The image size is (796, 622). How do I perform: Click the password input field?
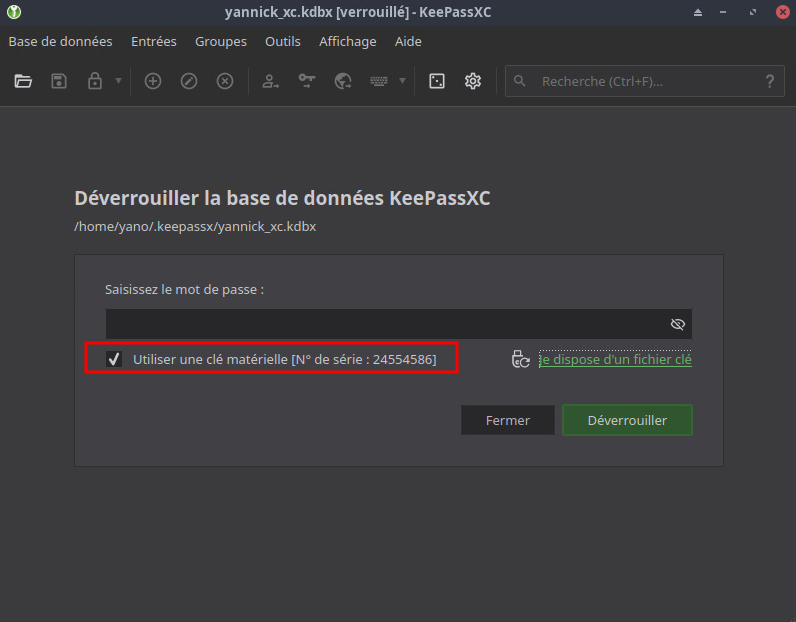(x=385, y=324)
